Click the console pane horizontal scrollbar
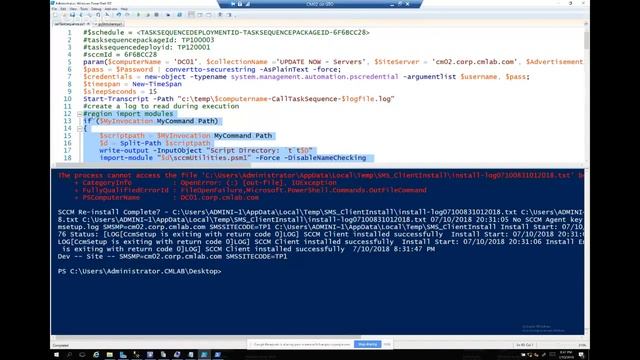The height and width of the screenshot is (360, 640). click(318, 337)
